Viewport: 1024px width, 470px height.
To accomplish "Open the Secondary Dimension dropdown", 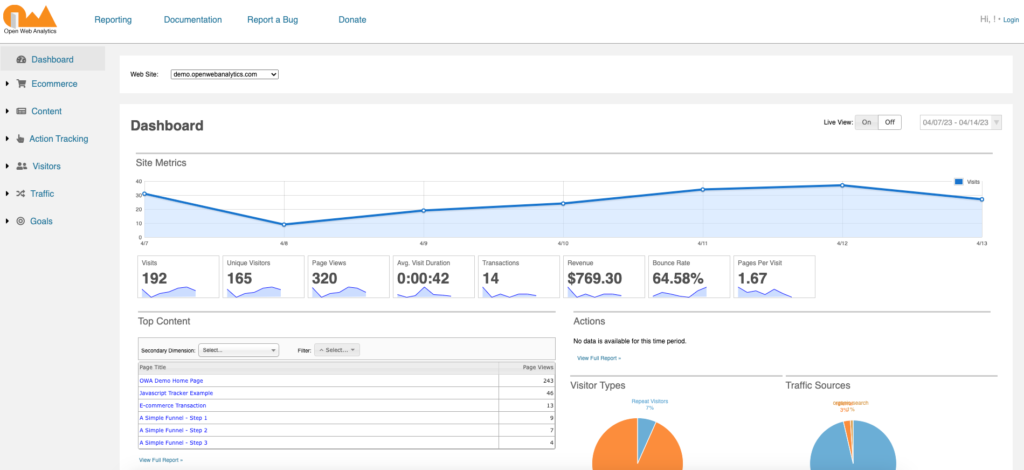I will pyautogui.click(x=238, y=350).
